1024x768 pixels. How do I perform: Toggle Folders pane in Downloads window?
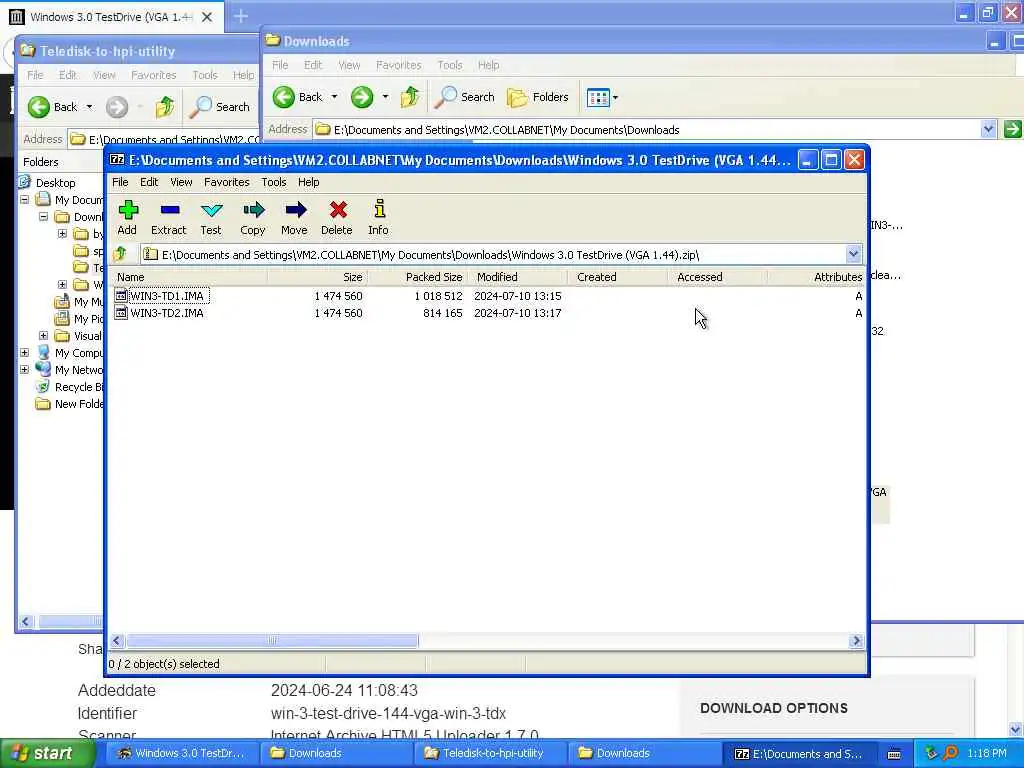click(538, 97)
